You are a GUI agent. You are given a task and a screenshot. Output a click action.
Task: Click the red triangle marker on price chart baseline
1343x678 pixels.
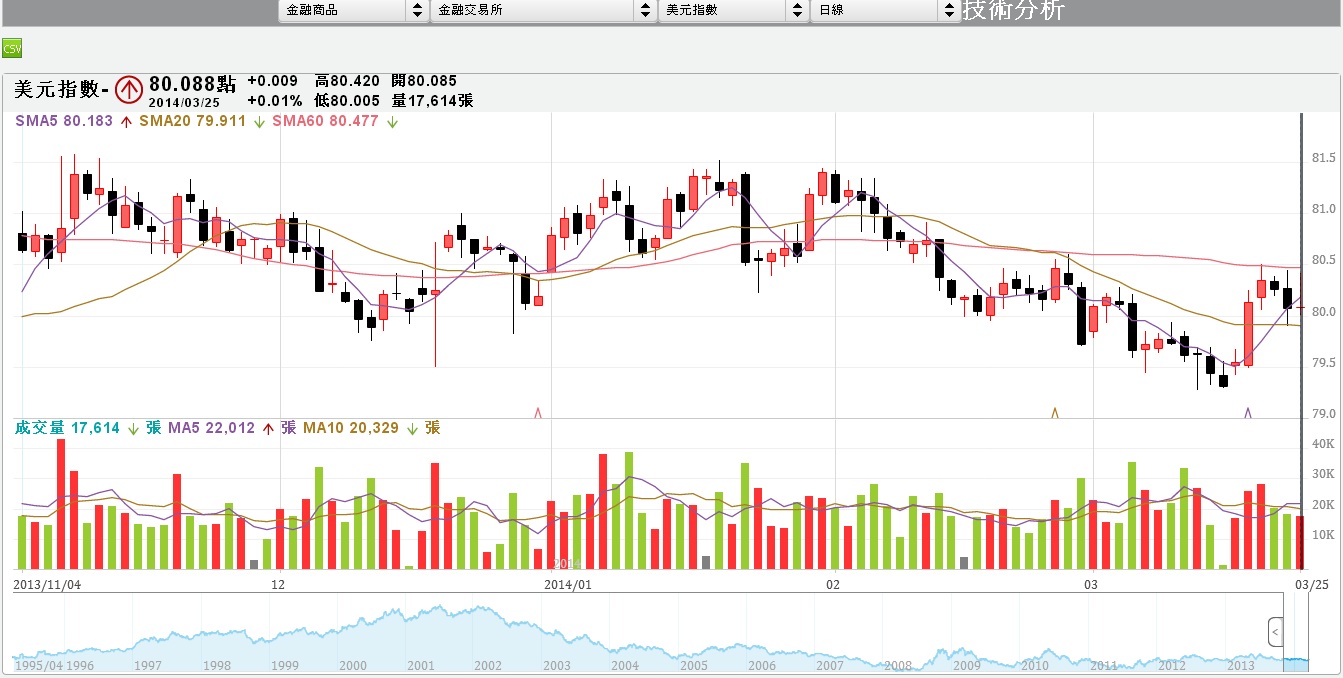(x=539, y=412)
